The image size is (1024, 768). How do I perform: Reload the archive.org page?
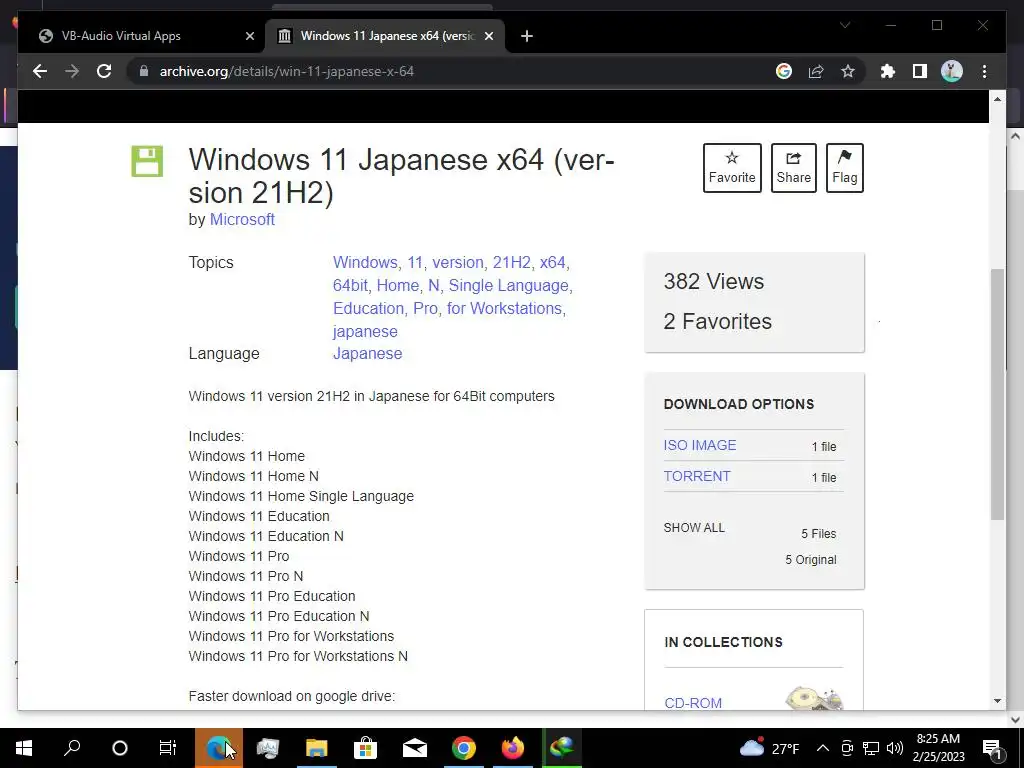click(104, 71)
